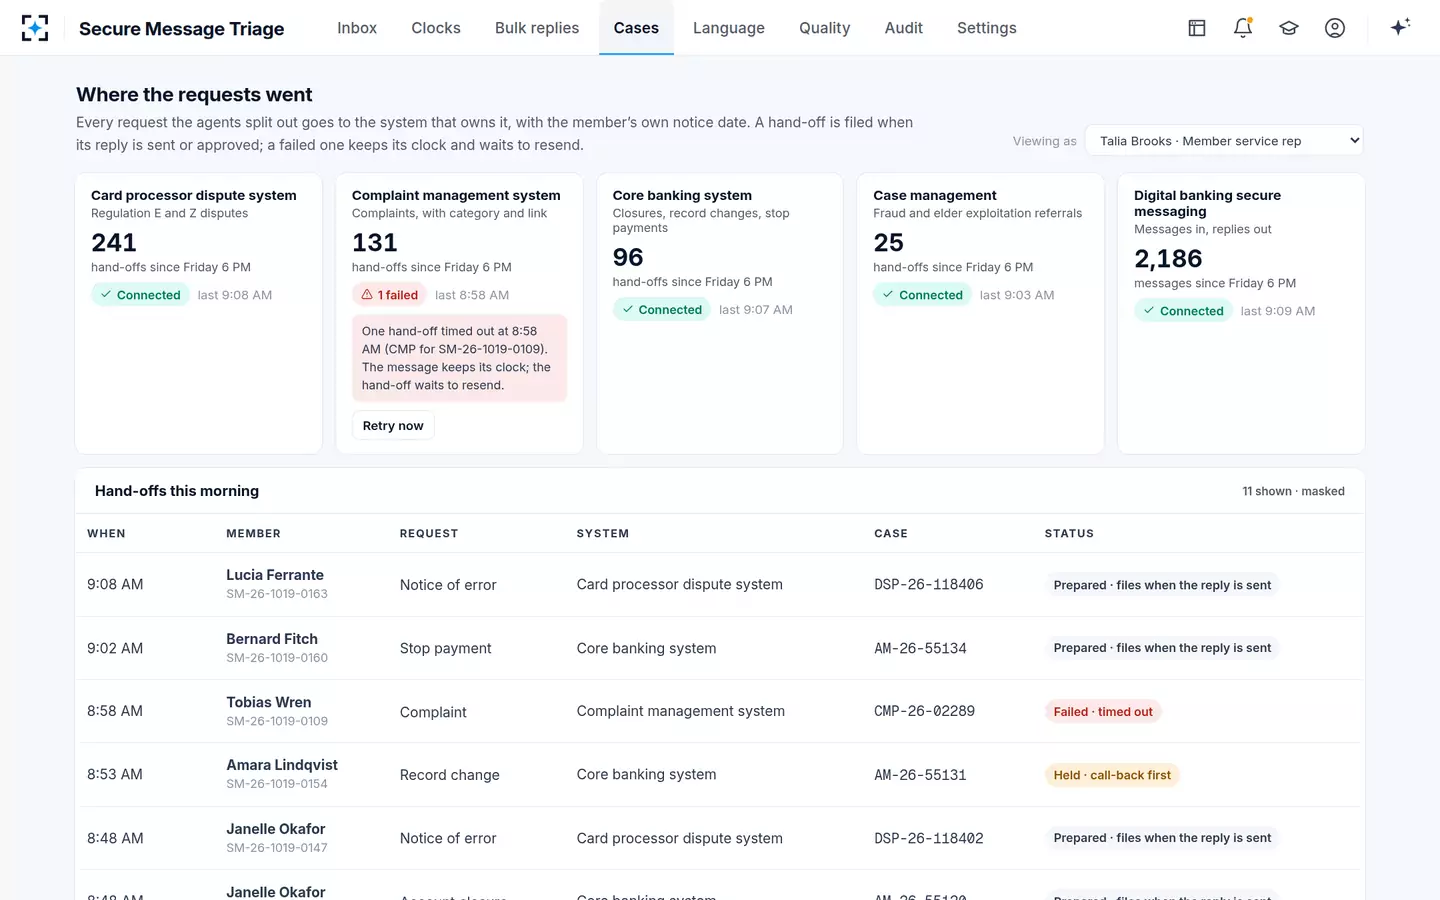
Task: Select the Cases tab
Action: pos(636,28)
